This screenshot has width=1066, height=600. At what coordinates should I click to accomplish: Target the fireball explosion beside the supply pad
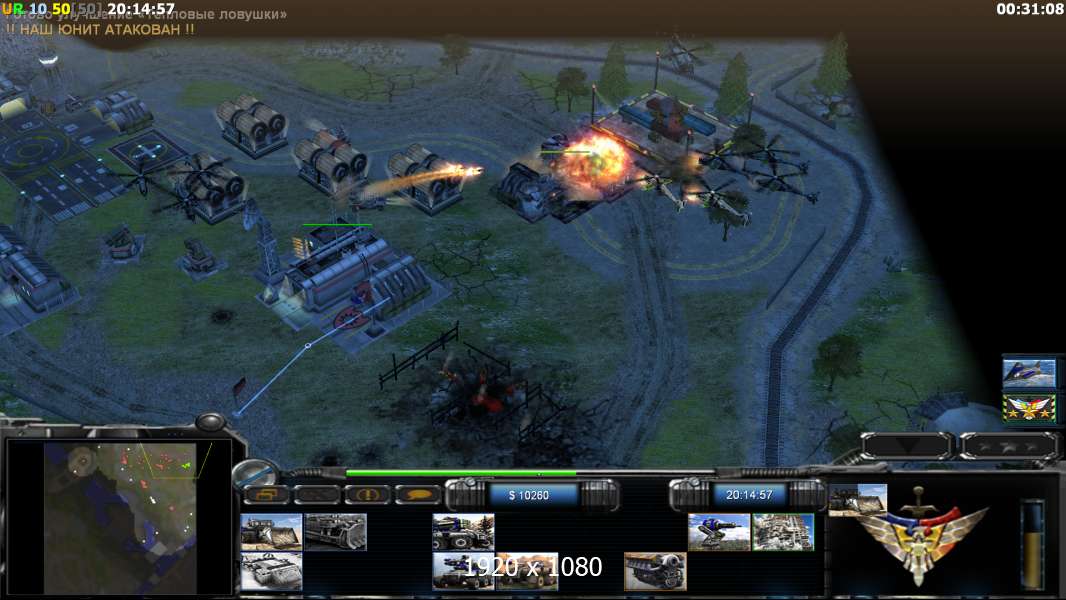tap(597, 160)
